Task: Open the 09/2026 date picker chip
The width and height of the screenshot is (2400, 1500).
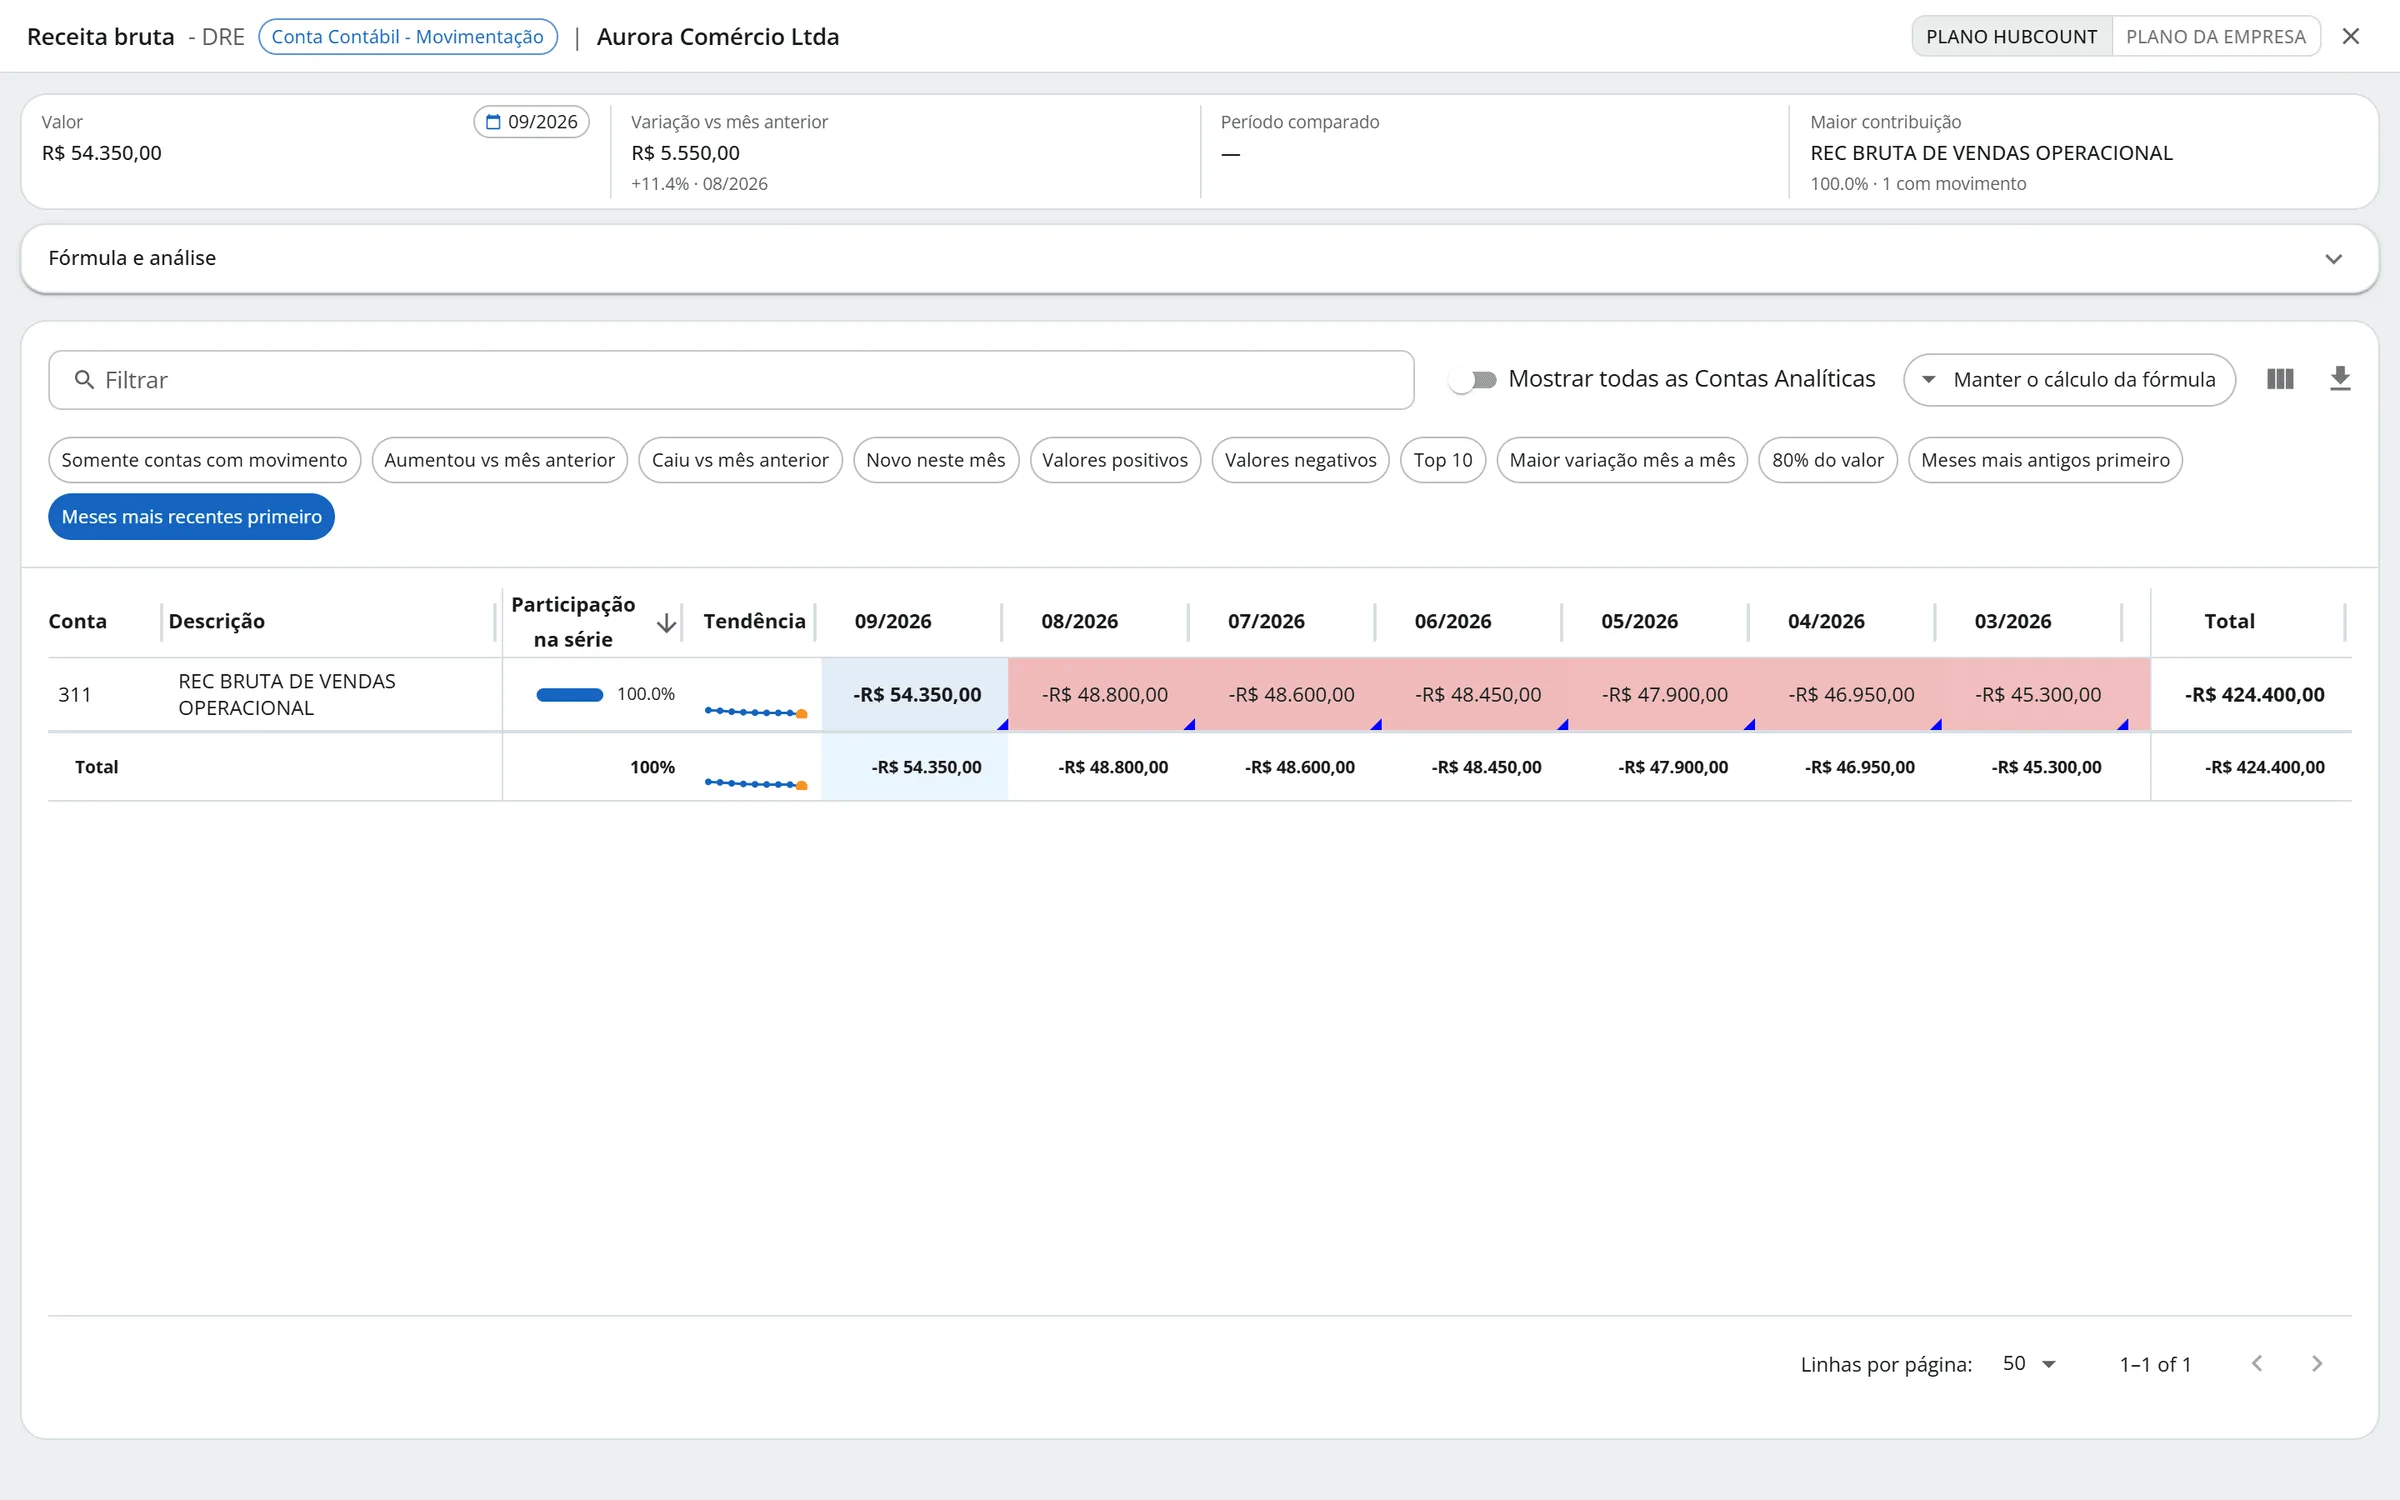Action: pyautogui.click(x=531, y=121)
